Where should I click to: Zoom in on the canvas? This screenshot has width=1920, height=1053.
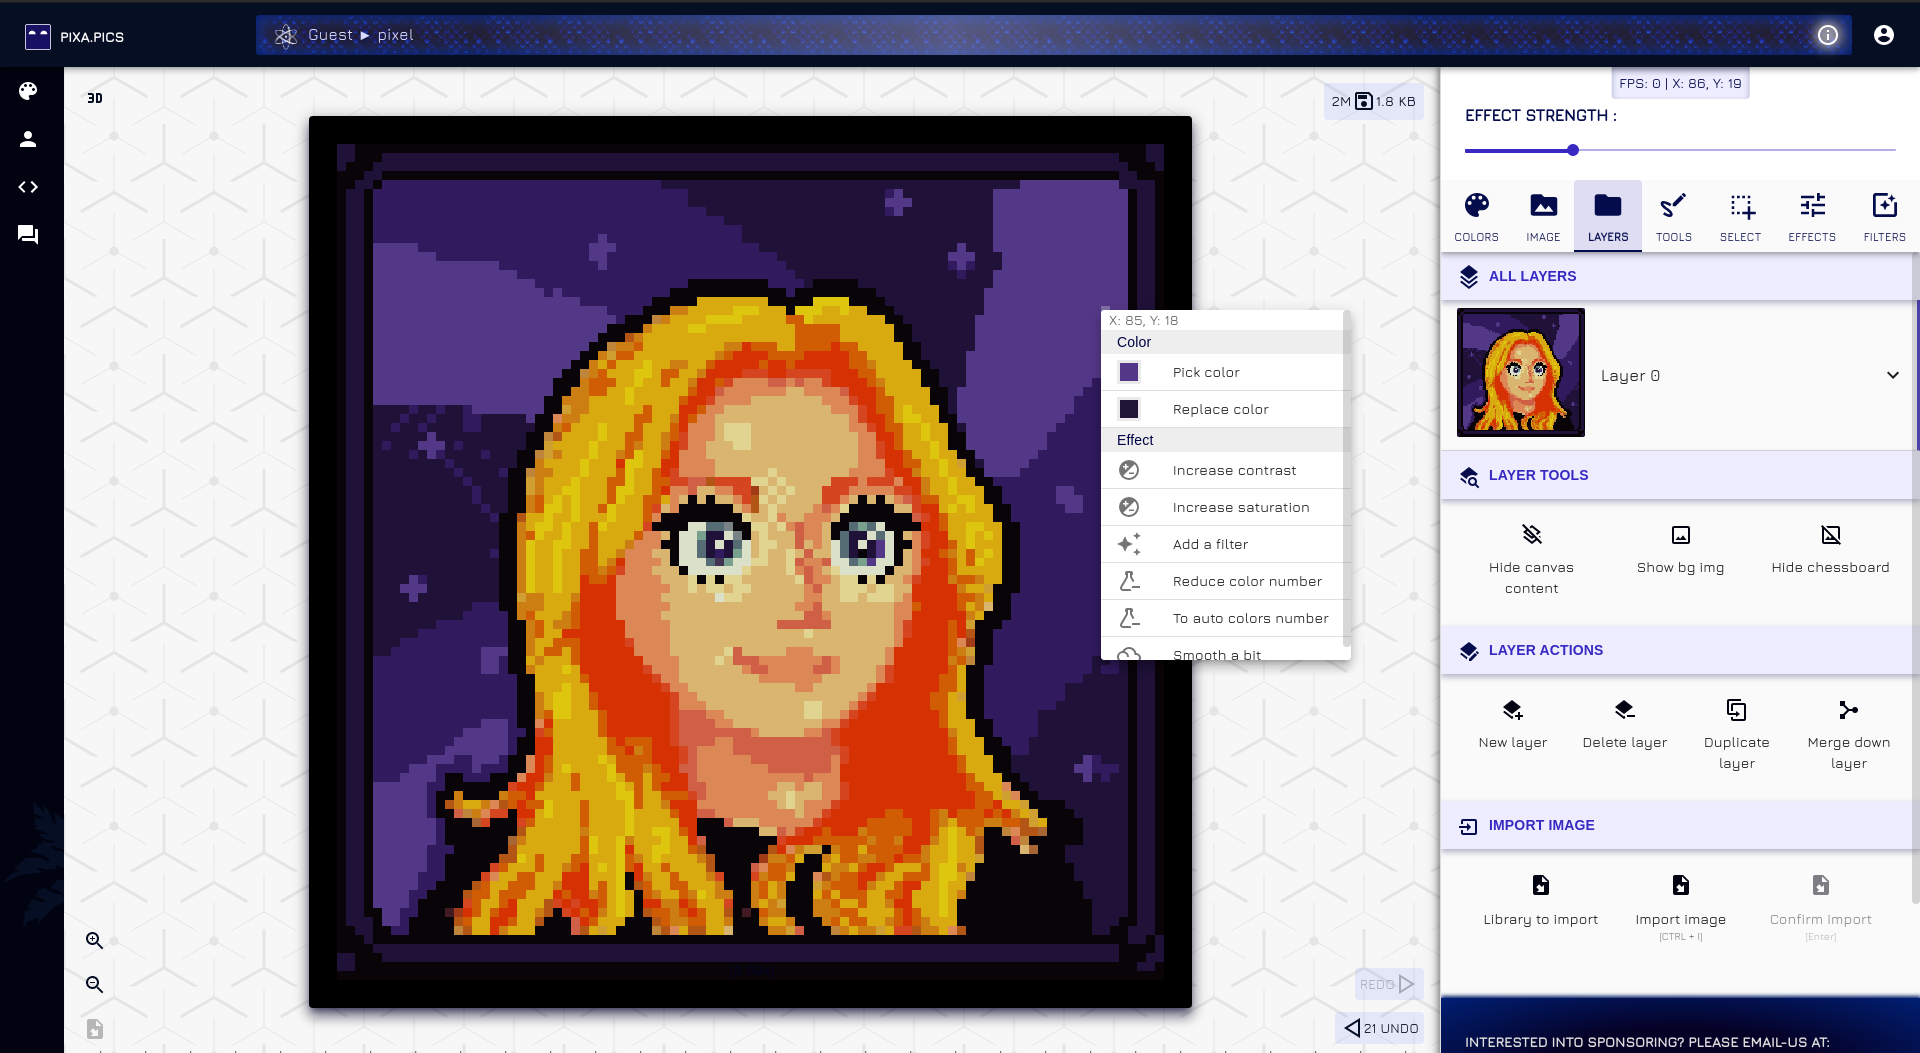tap(95, 941)
